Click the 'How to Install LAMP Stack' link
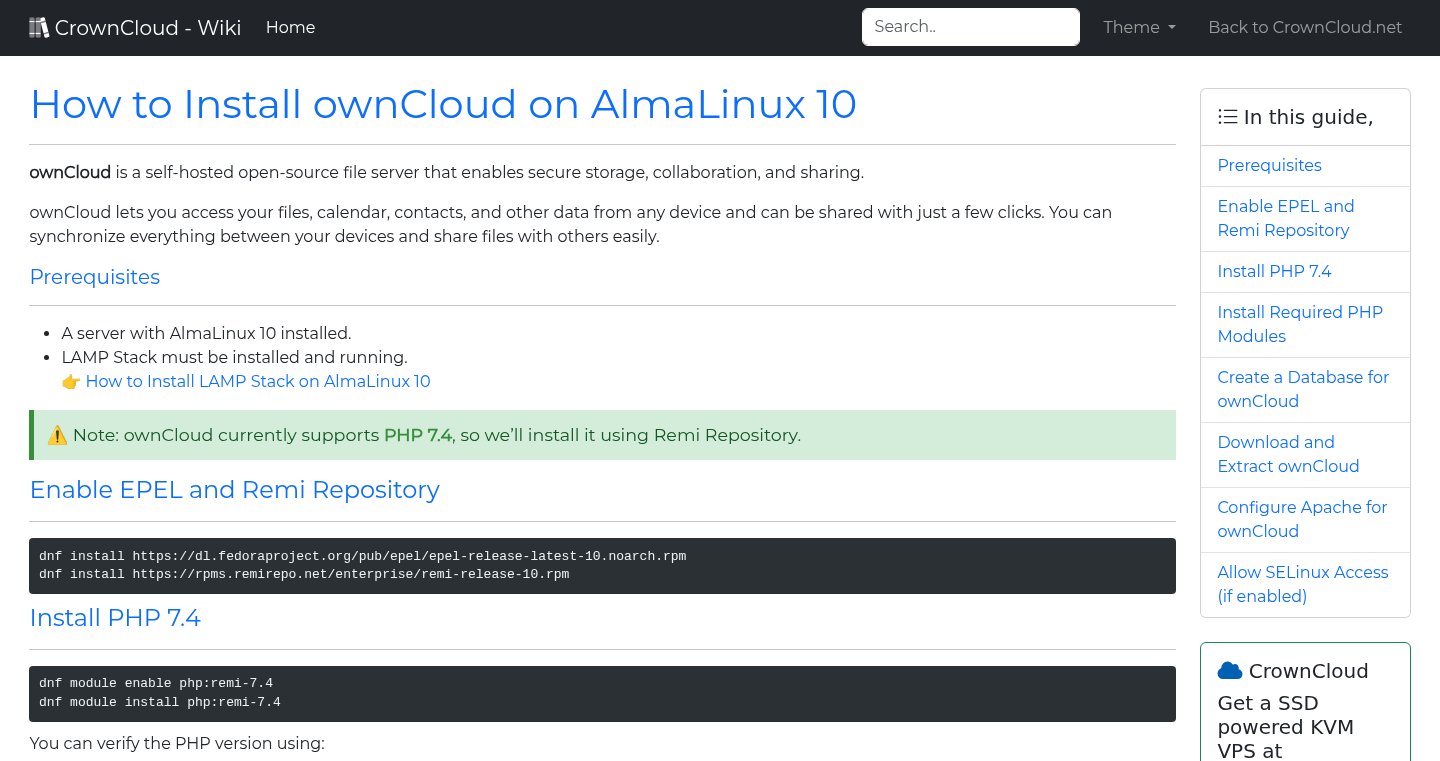 point(258,381)
